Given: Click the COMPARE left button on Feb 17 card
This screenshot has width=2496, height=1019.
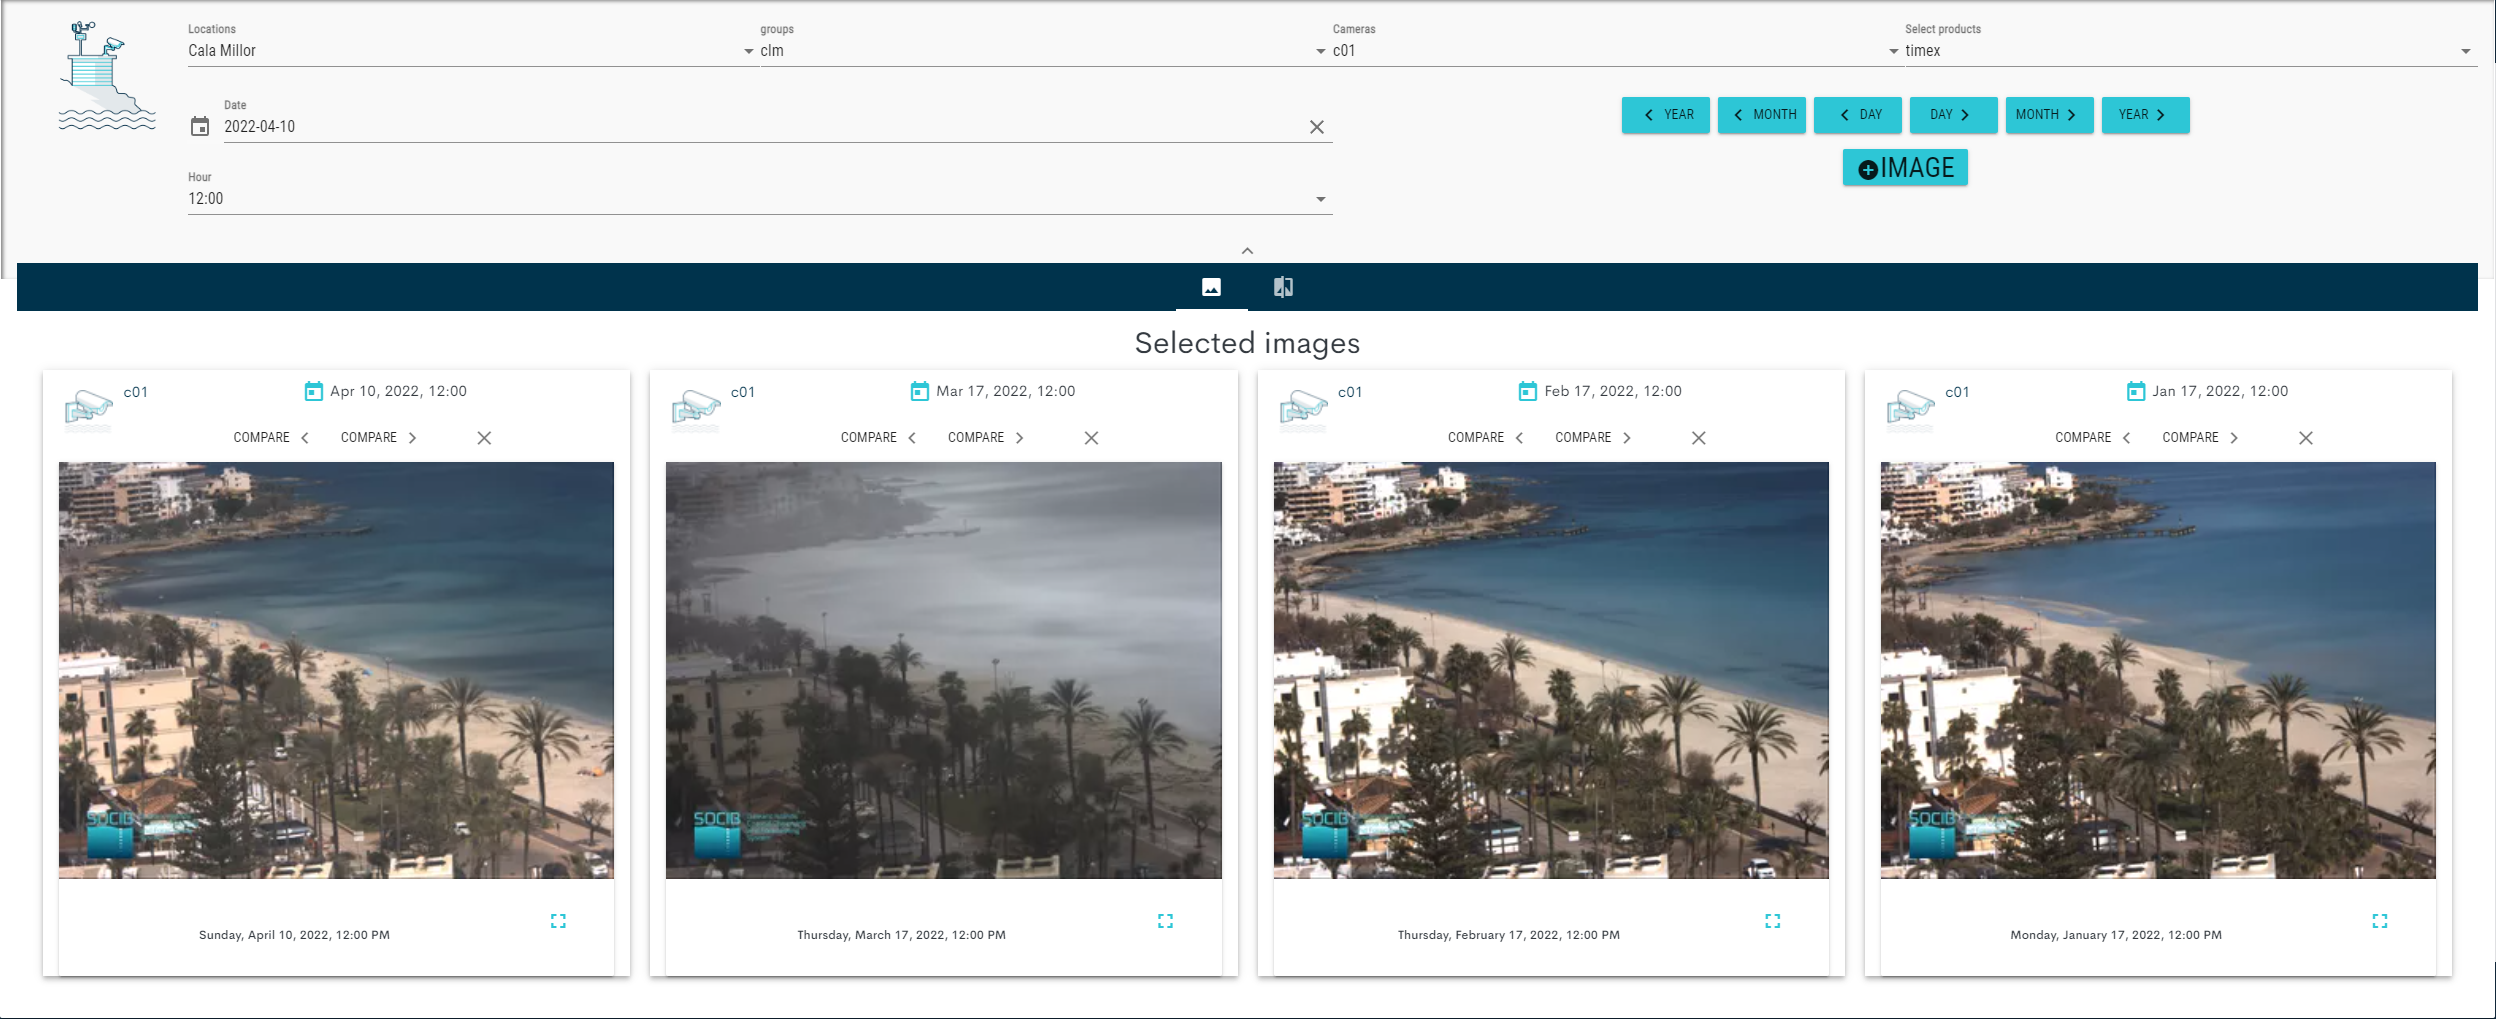Looking at the screenshot, I should tap(1486, 438).
